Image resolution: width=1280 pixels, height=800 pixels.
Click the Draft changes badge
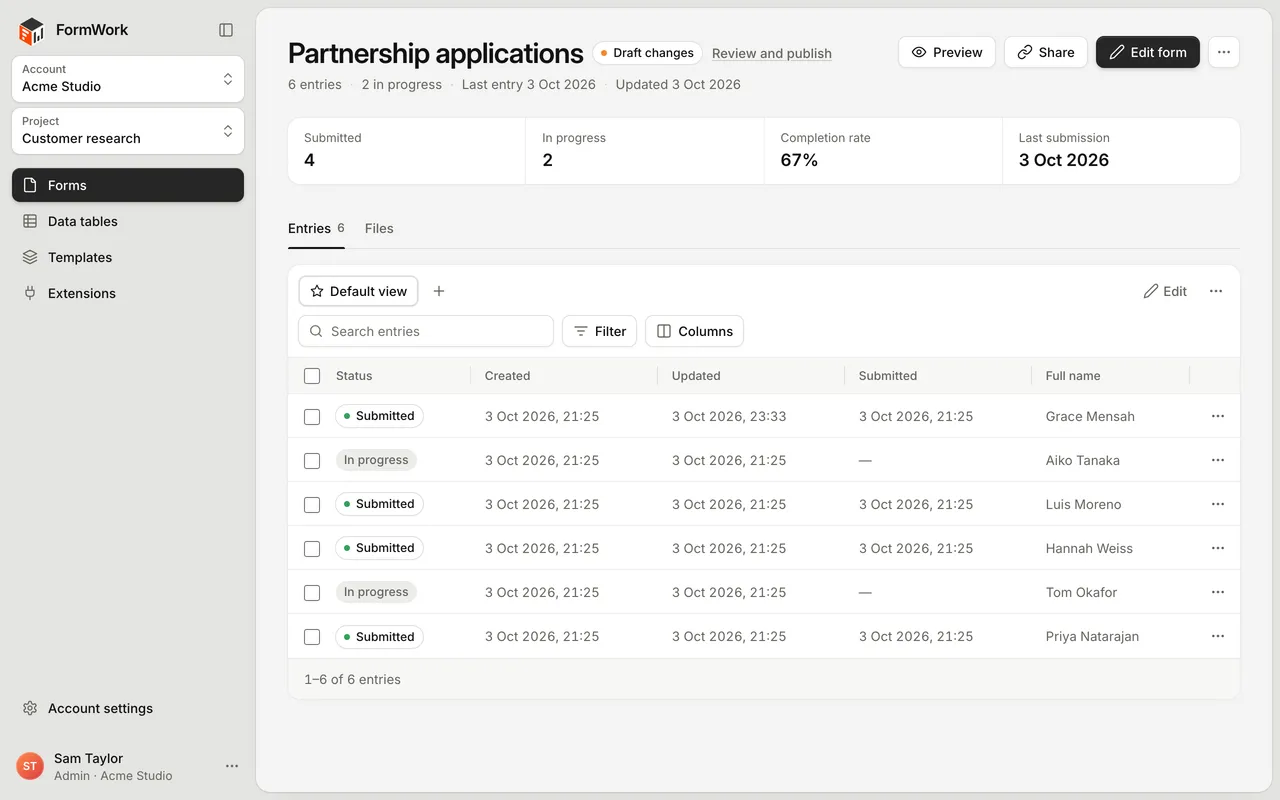coord(647,53)
